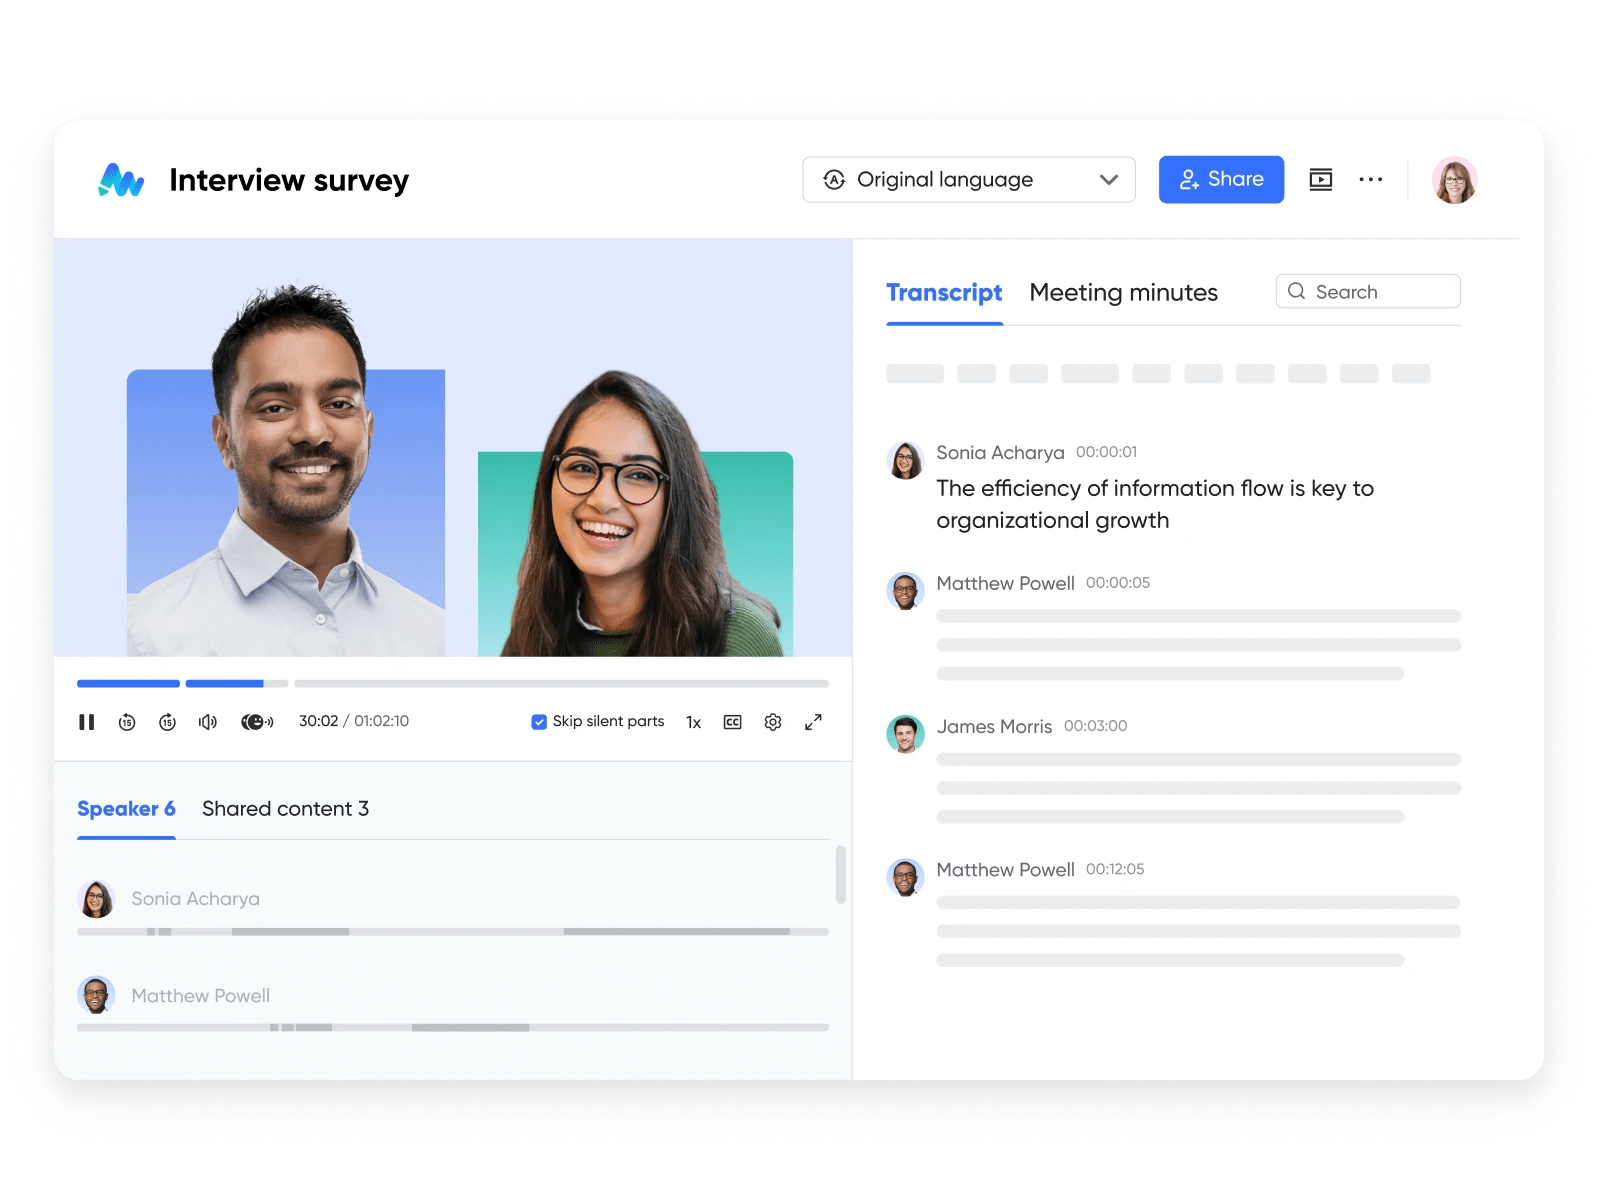Enter fullscreen mode
Image resolution: width=1600 pixels, height=1200 pixels.
click(x=813, y=722)
